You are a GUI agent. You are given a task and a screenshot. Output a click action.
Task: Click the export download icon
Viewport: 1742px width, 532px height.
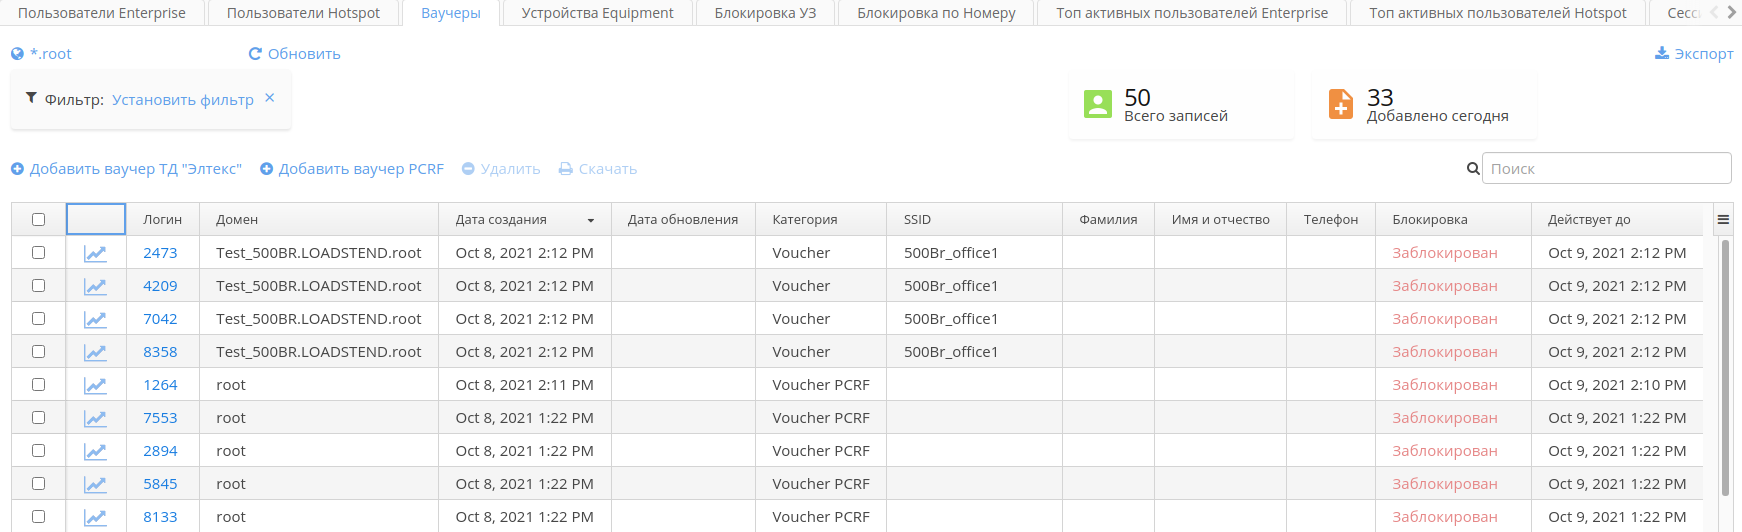point(1662,53)
